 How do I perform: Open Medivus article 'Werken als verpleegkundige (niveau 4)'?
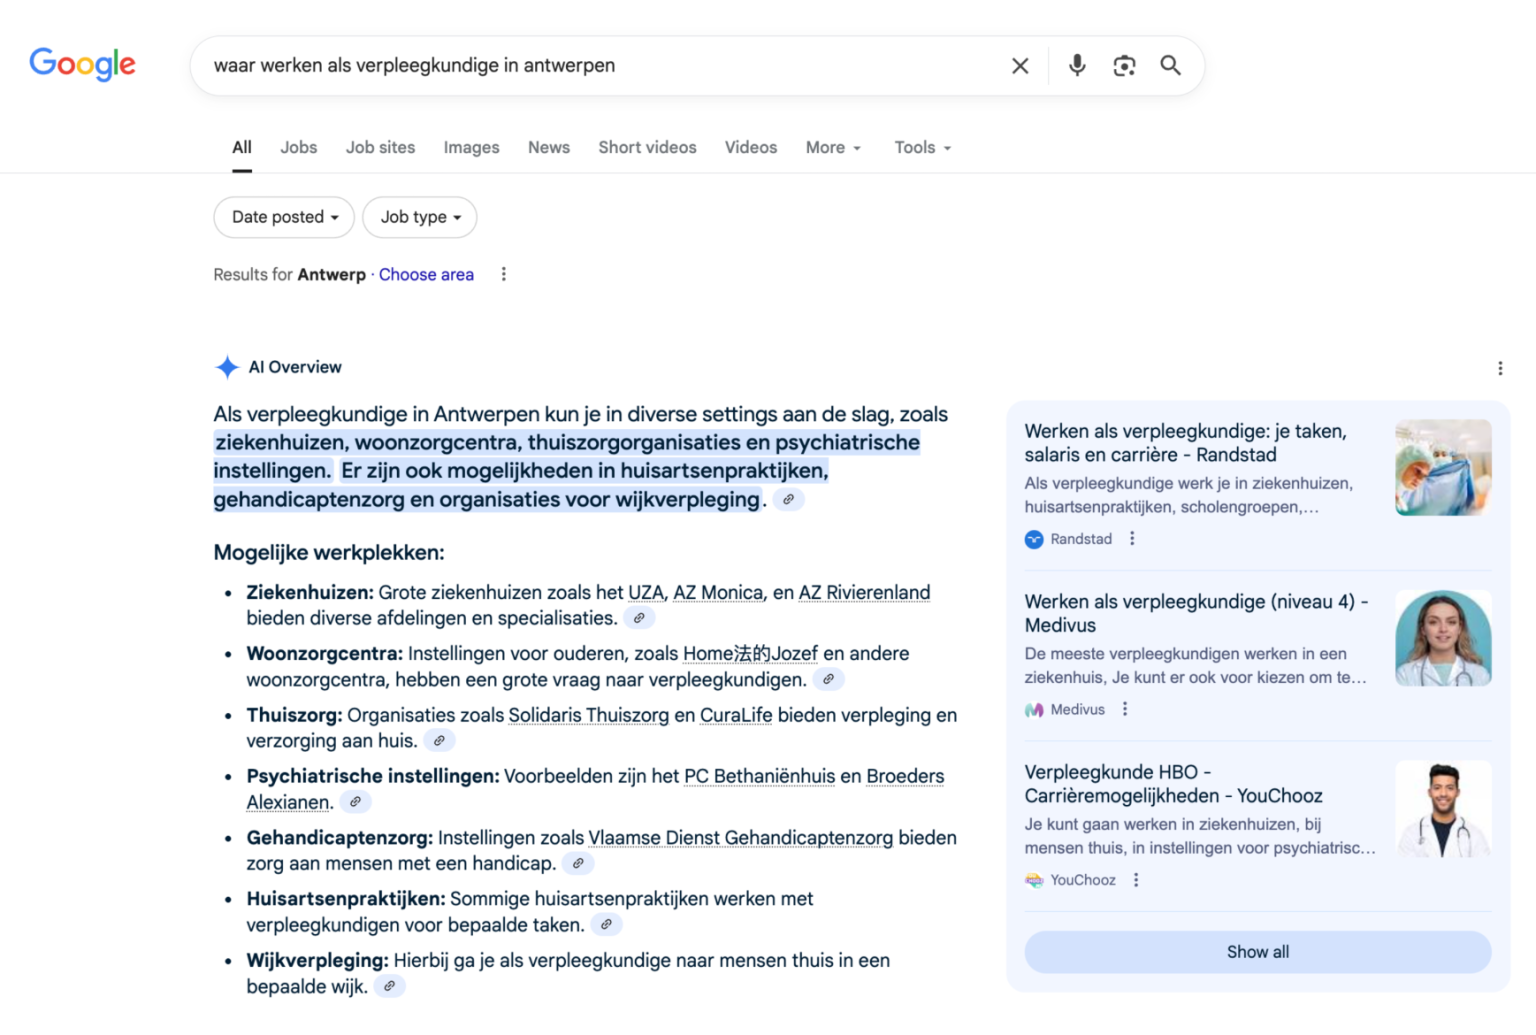click(x=1196, y=613)
